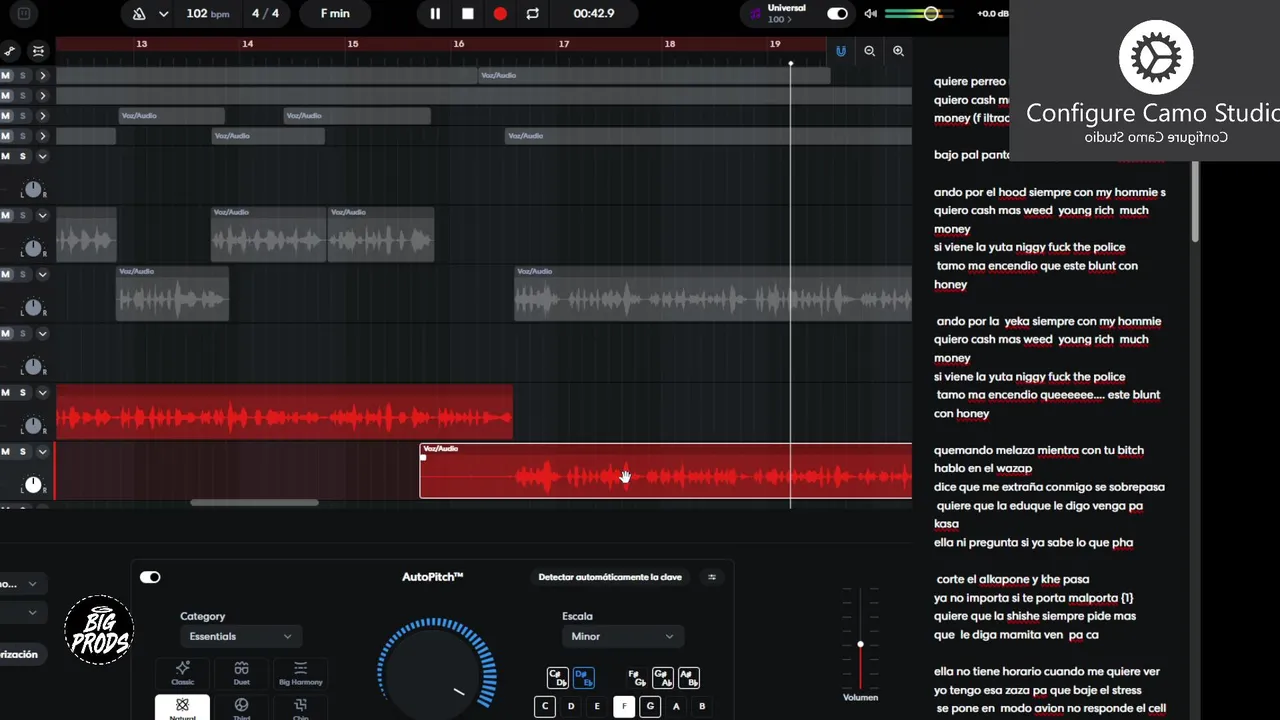Screen dimensions: 1280x720
Task: Mute master output via speaker icon
Action: click(870, 14)
